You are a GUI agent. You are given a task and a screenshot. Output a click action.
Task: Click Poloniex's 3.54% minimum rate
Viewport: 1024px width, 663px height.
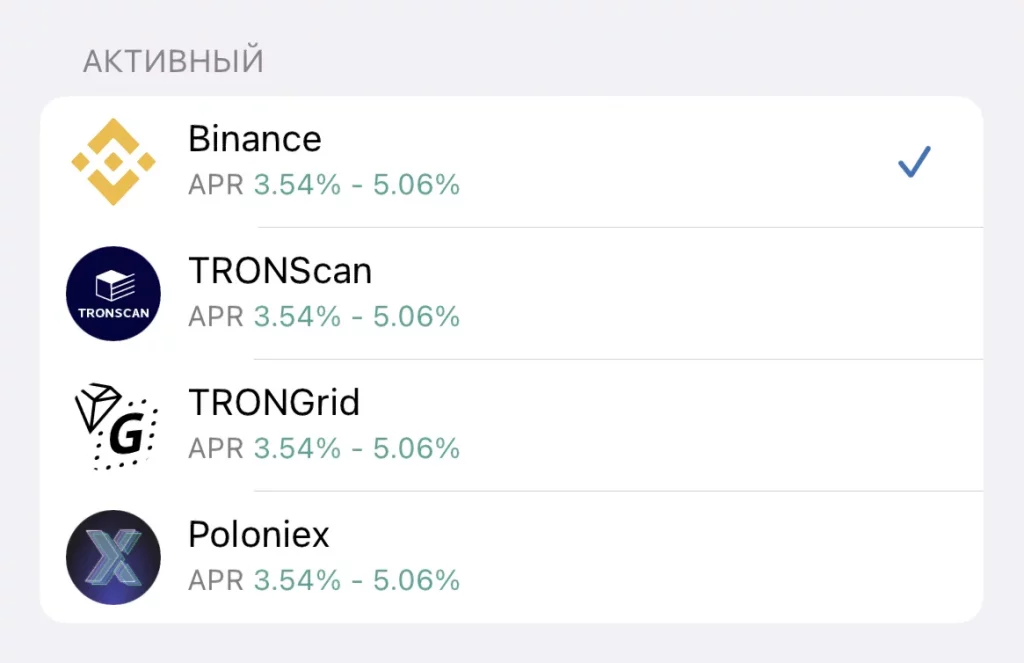(x=297, y=581)
